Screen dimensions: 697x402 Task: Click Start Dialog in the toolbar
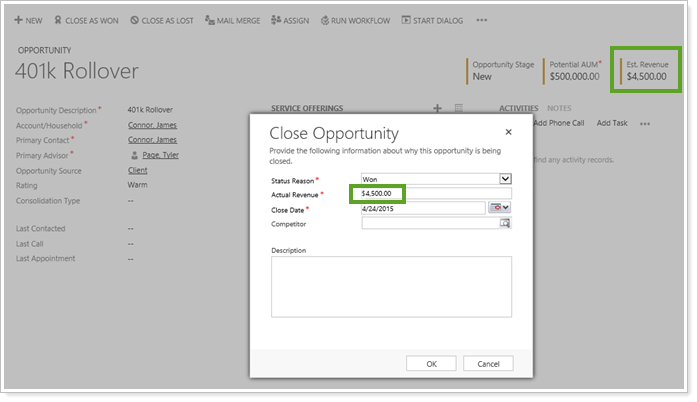point(433,20)
